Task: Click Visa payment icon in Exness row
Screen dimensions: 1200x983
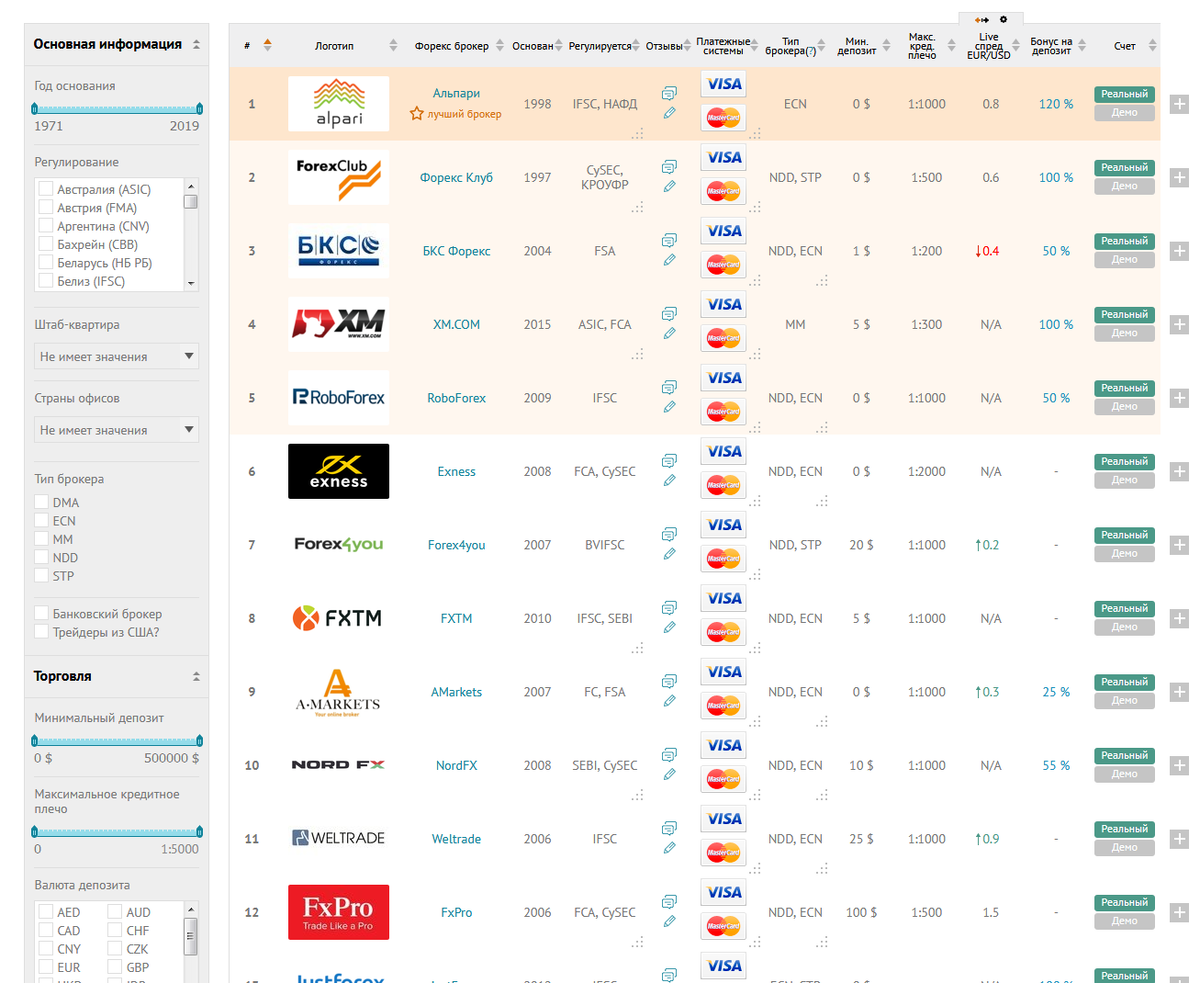Action: [x=723, y=451]
